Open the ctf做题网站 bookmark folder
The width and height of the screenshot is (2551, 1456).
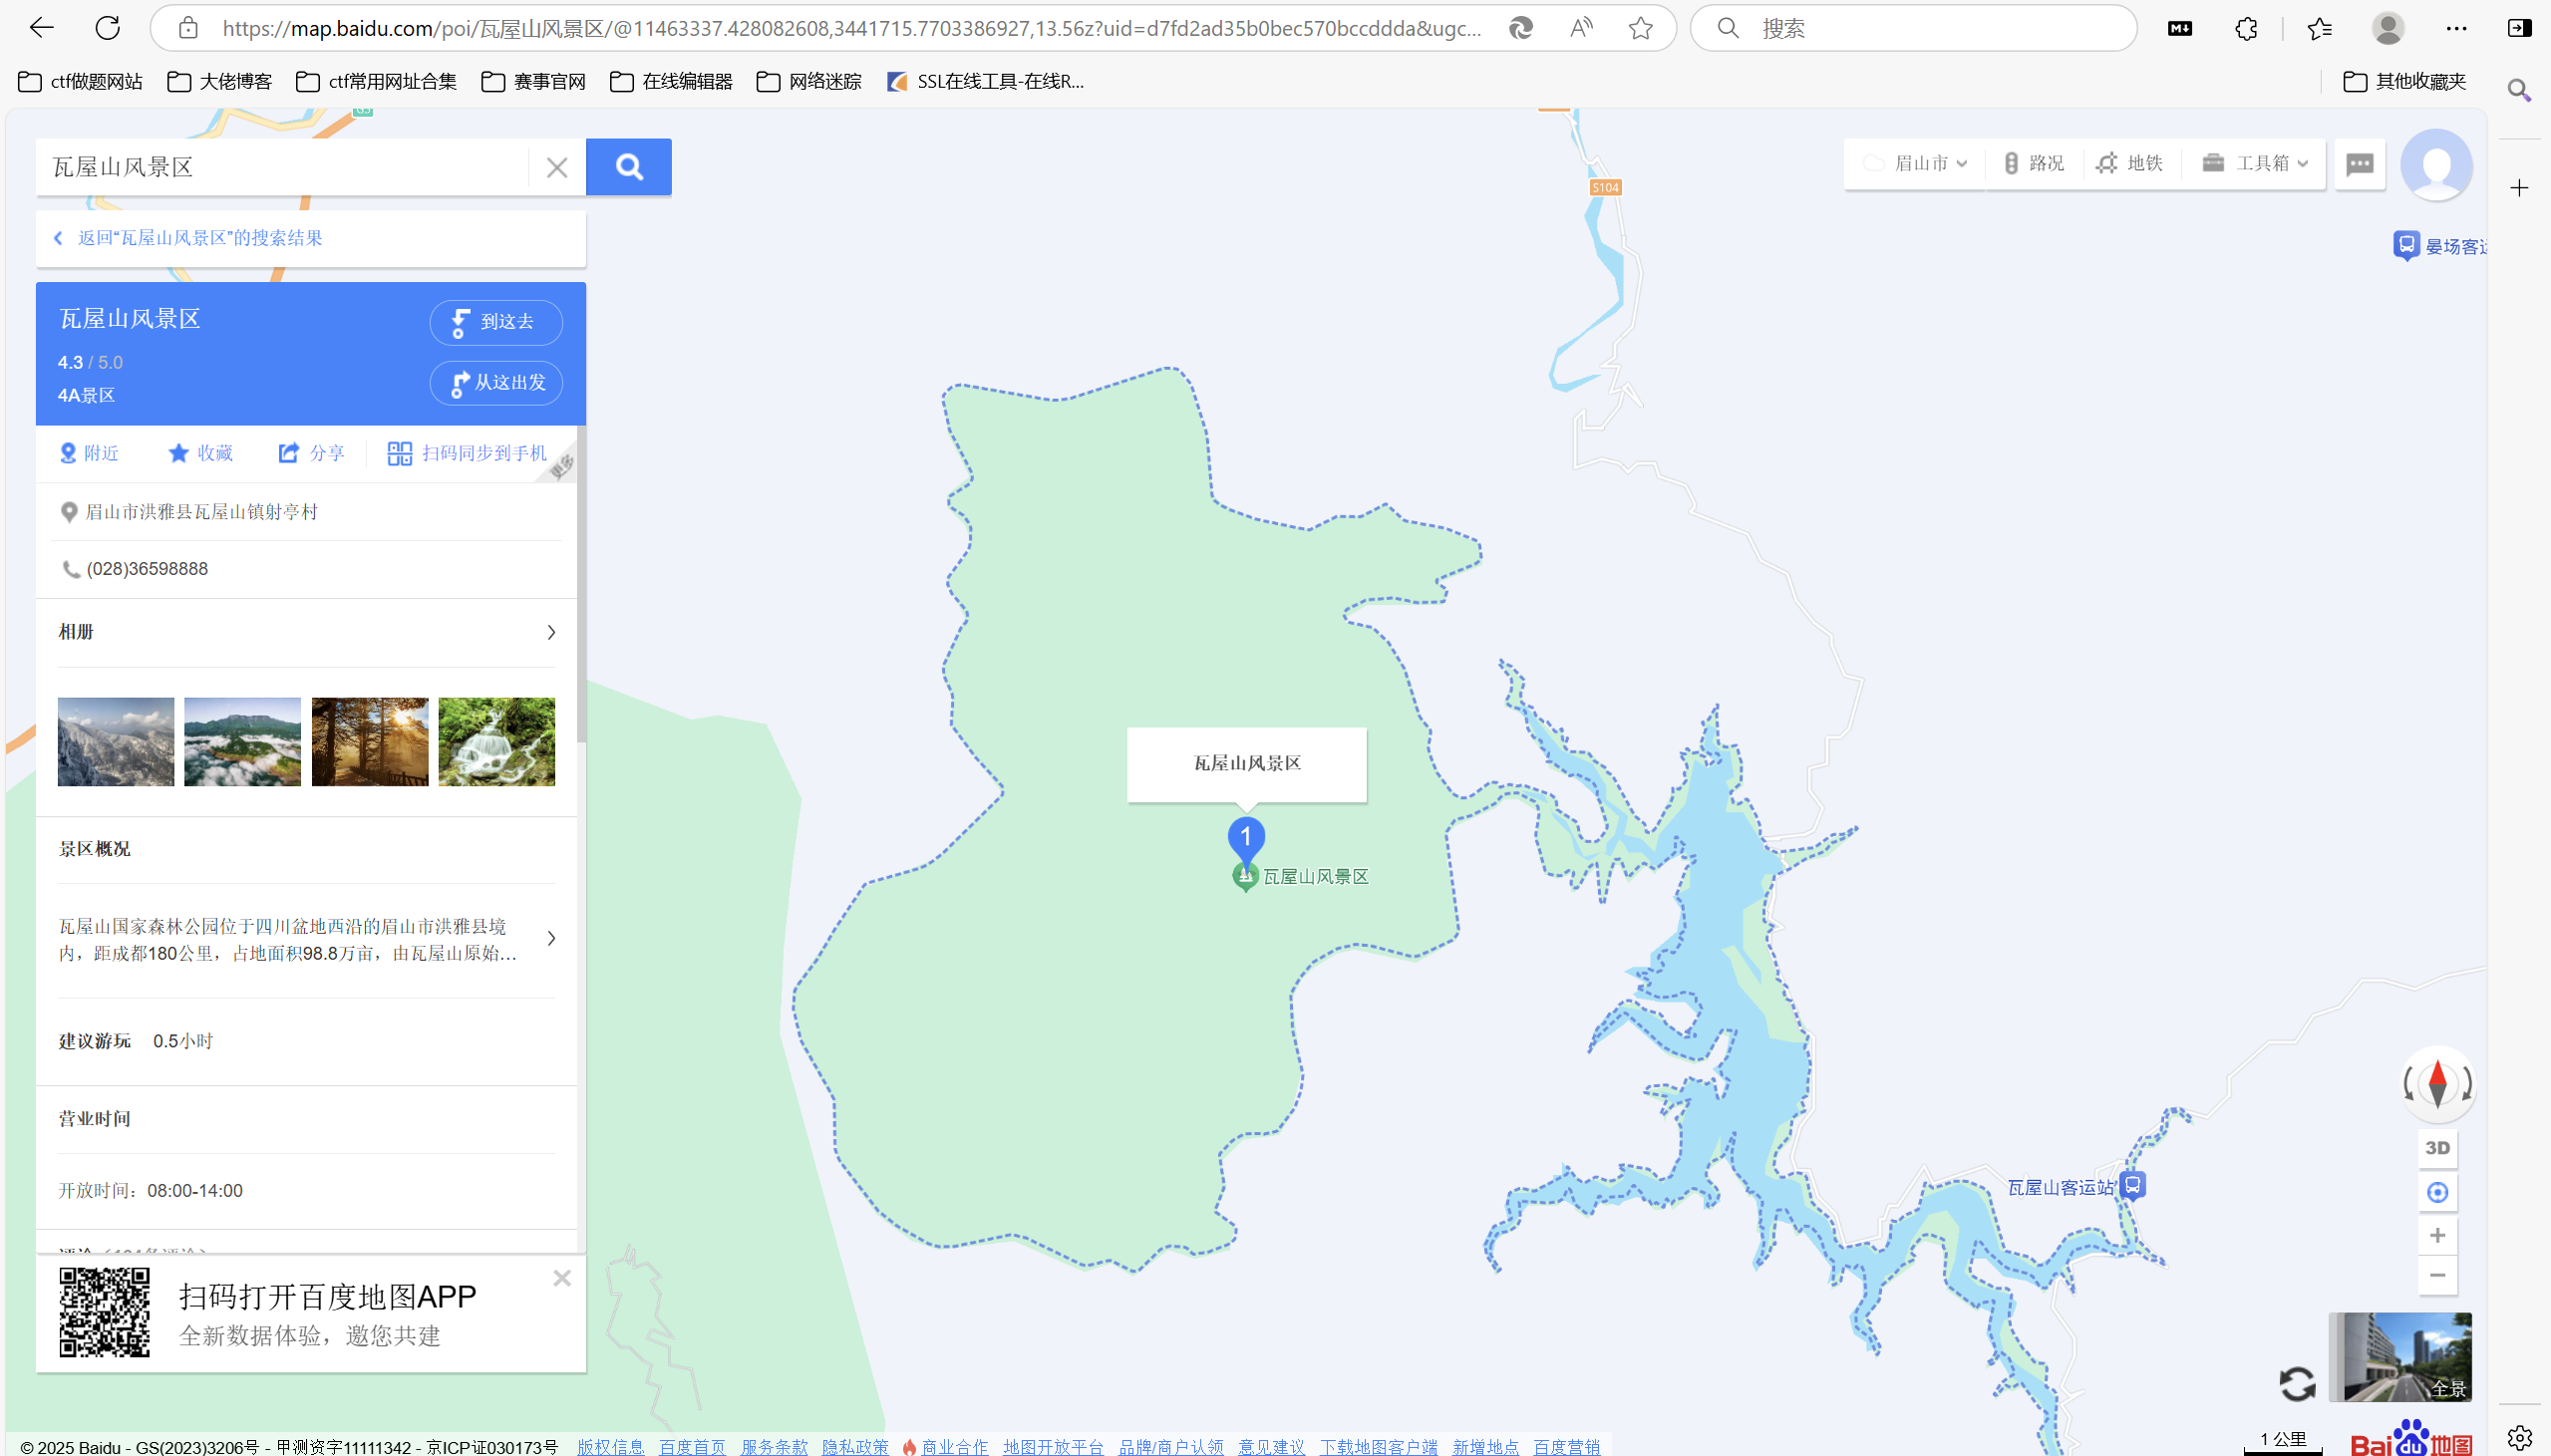point(80,82)
